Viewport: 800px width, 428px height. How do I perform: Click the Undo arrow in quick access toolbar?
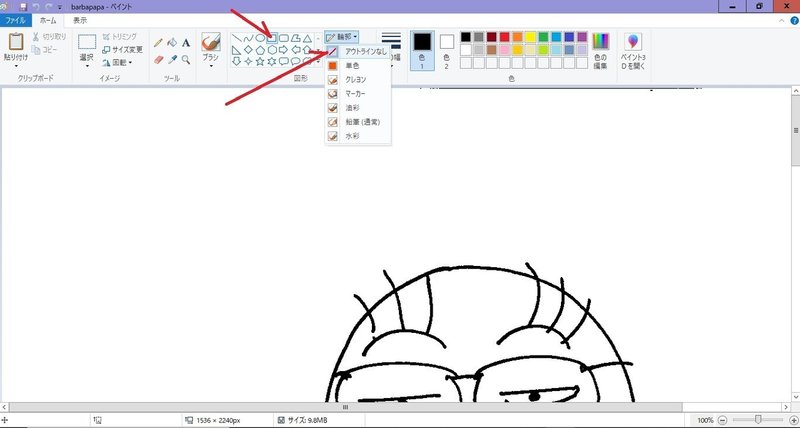tap(36, 7)
